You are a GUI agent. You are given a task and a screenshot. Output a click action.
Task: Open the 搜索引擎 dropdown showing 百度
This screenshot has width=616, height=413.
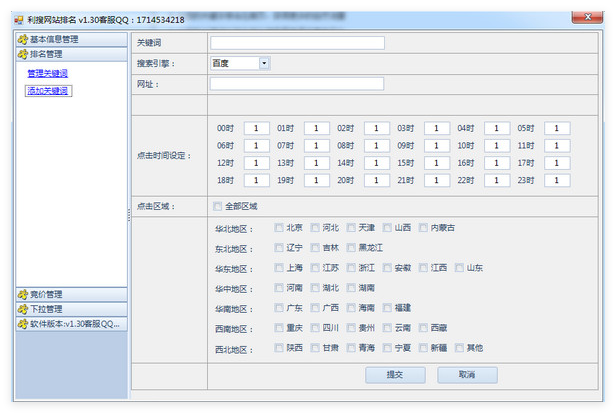coord(240,63)
